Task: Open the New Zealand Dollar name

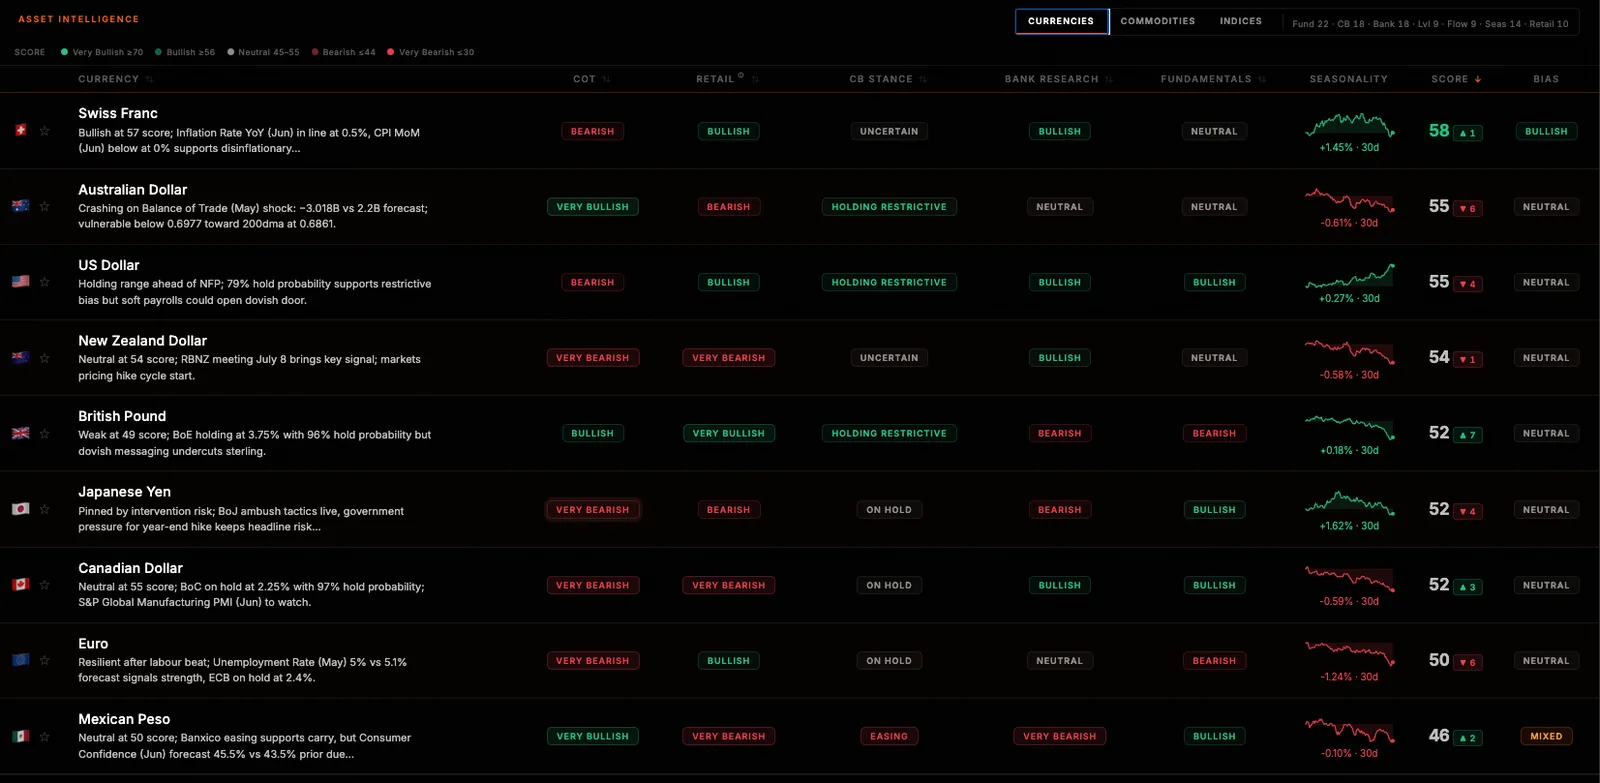Action: (143, 340)
